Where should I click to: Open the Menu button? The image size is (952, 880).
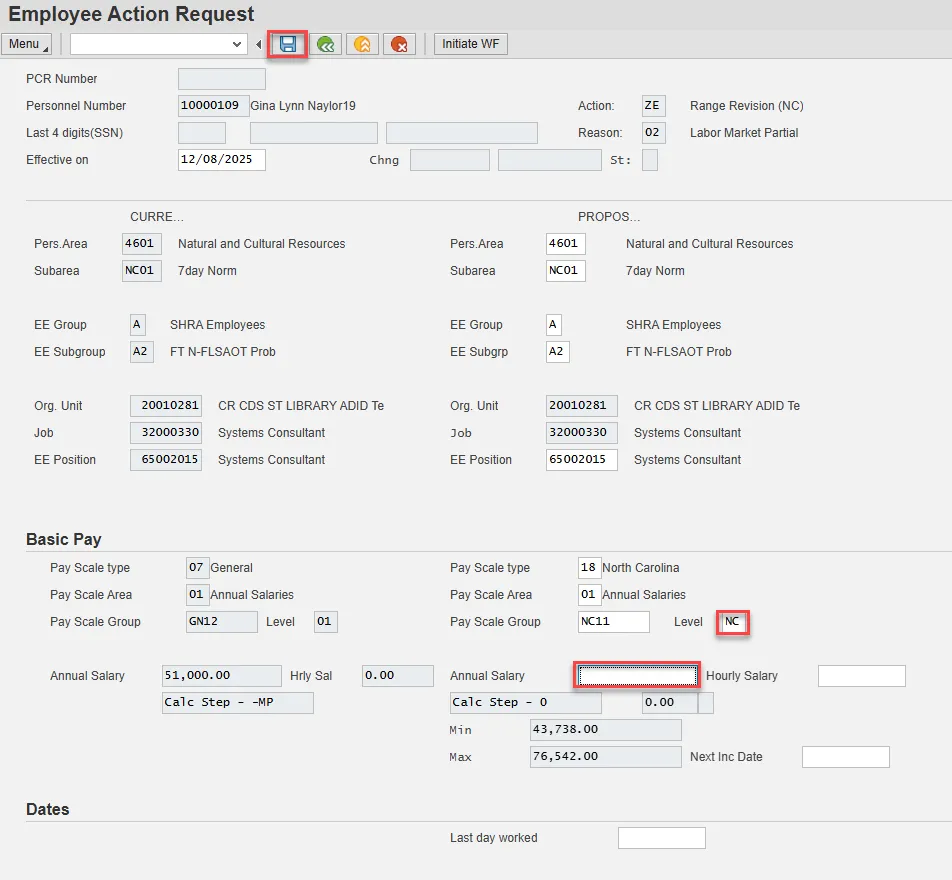click(x=26, y=44)
